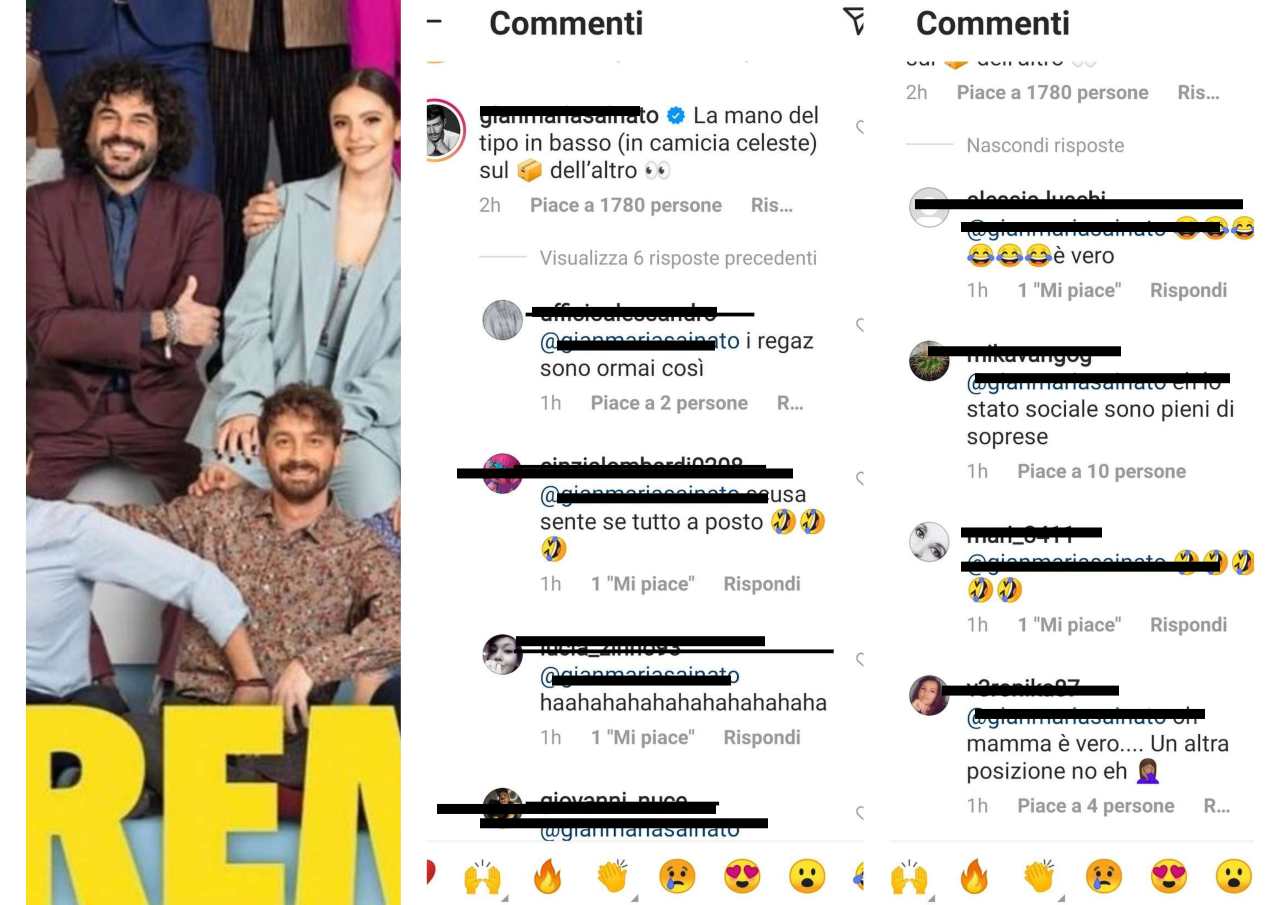
Task: Expand 'Visualizza 6 risposte precedenti'
Action: (678, 258)
